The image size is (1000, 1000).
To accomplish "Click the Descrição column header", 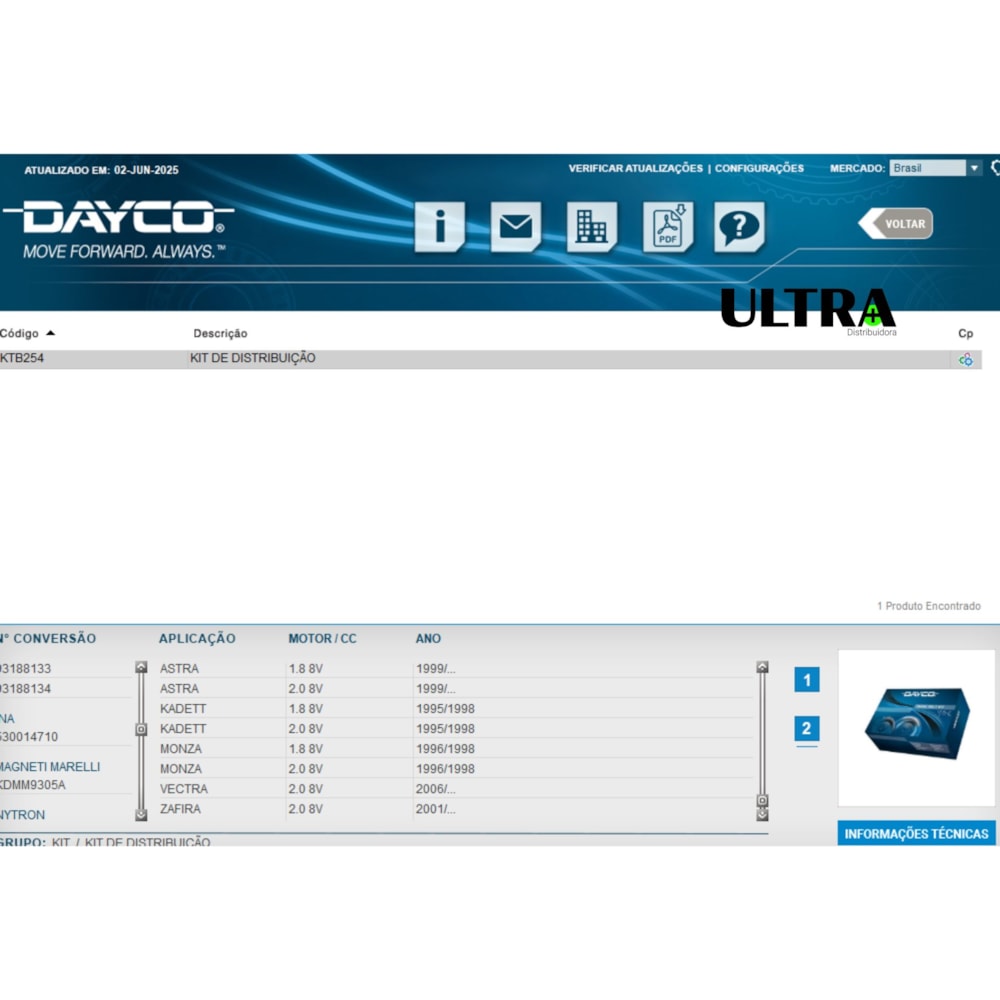I will pyautogui.click(x=220, y=334).
